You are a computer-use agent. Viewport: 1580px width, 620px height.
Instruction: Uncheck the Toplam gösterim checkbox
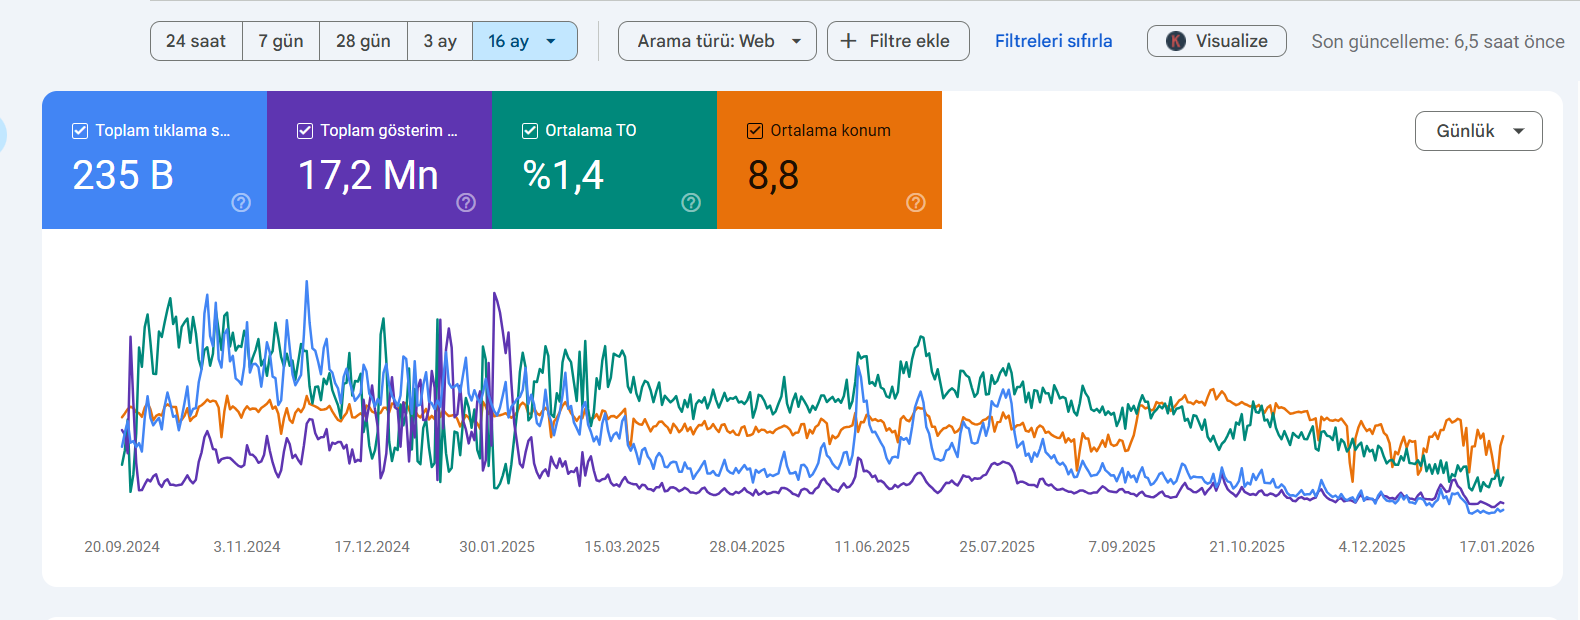pyautogui.click(x=305, y=131)
